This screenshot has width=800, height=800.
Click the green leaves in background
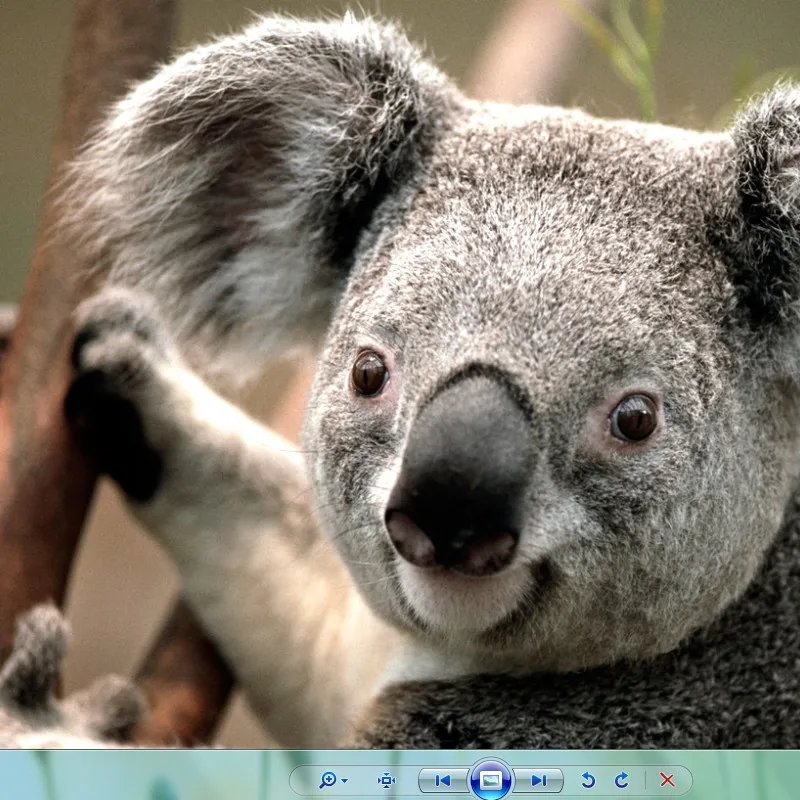click(630, 50)
